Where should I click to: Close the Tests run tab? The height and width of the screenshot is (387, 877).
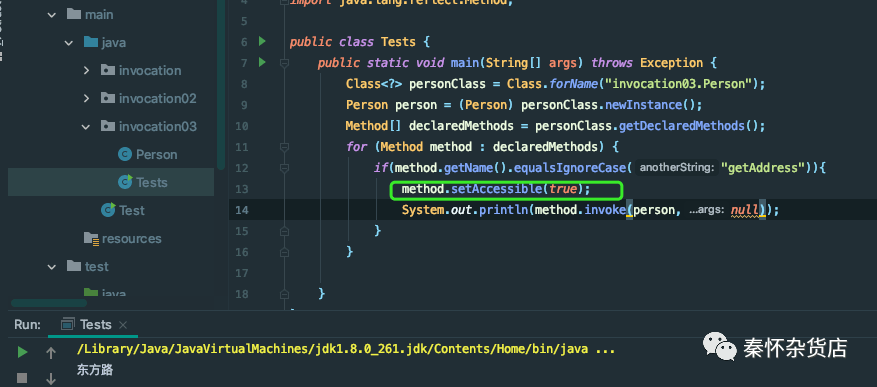pos(123,325)
